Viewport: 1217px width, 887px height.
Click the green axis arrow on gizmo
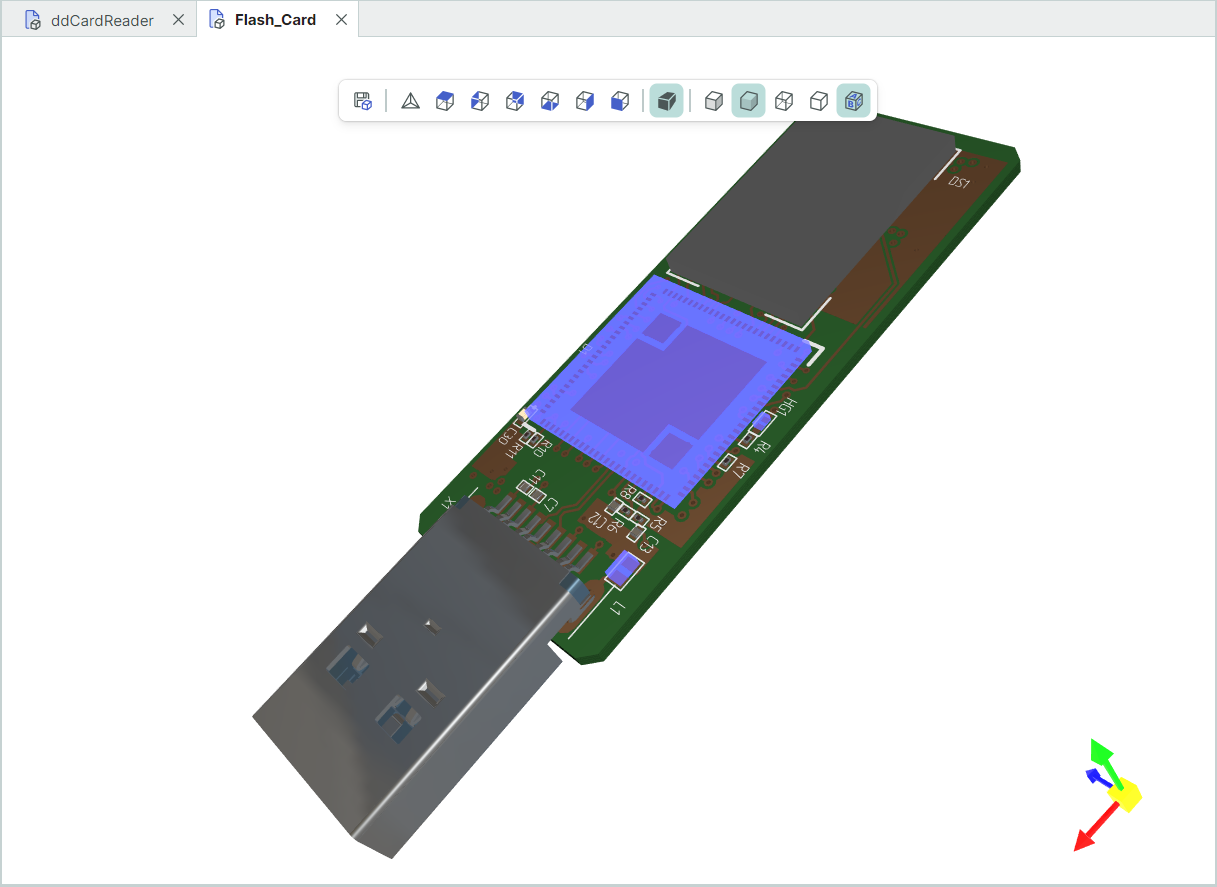(x=1101, y=751)
